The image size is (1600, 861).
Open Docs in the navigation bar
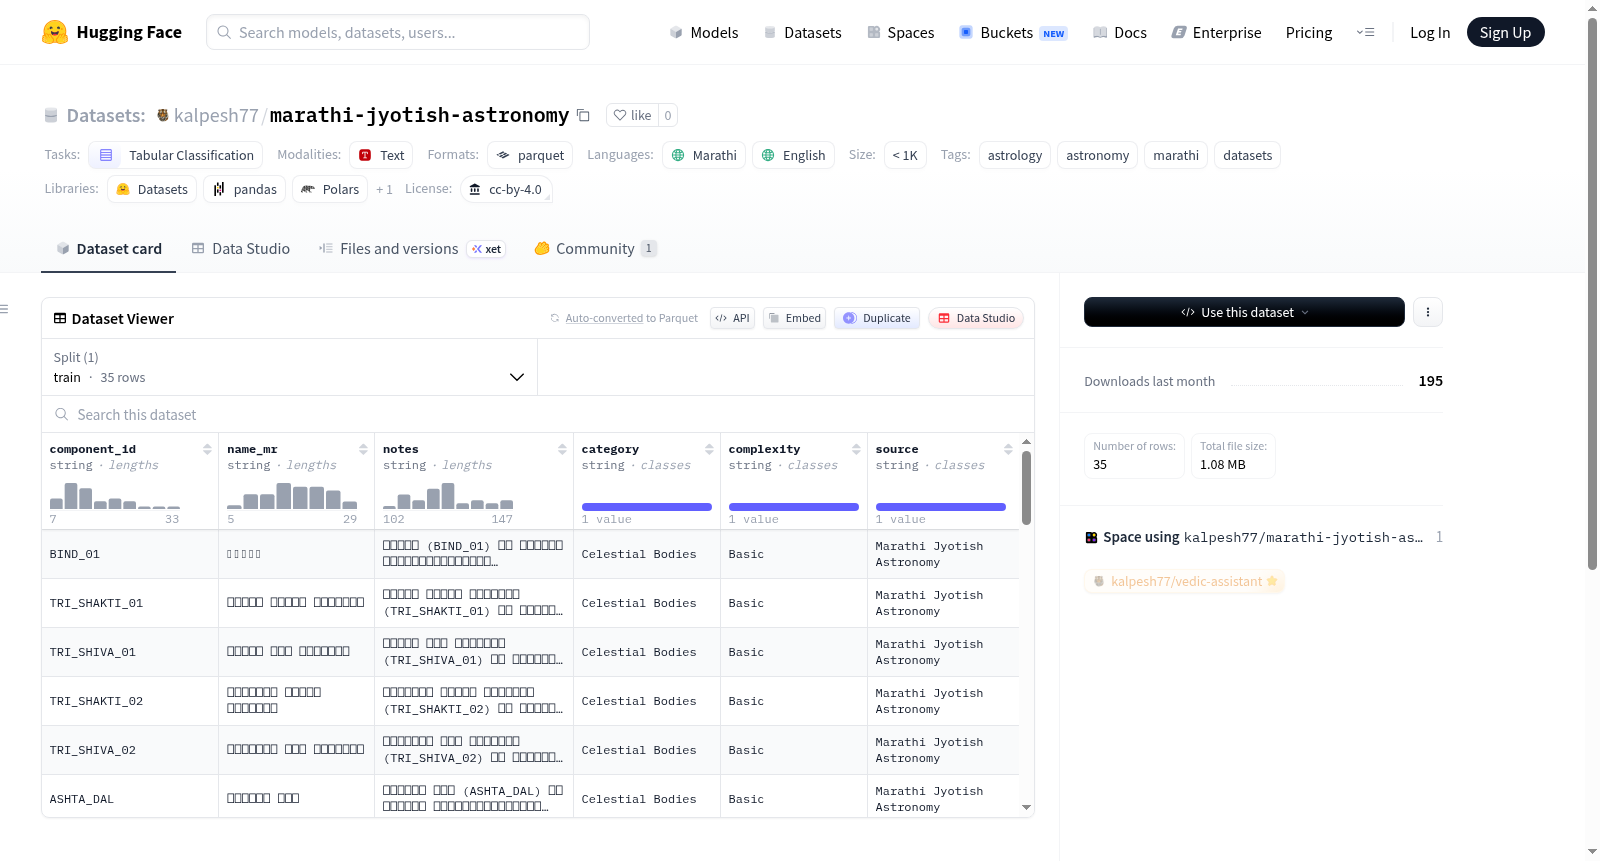point(1120,32)
